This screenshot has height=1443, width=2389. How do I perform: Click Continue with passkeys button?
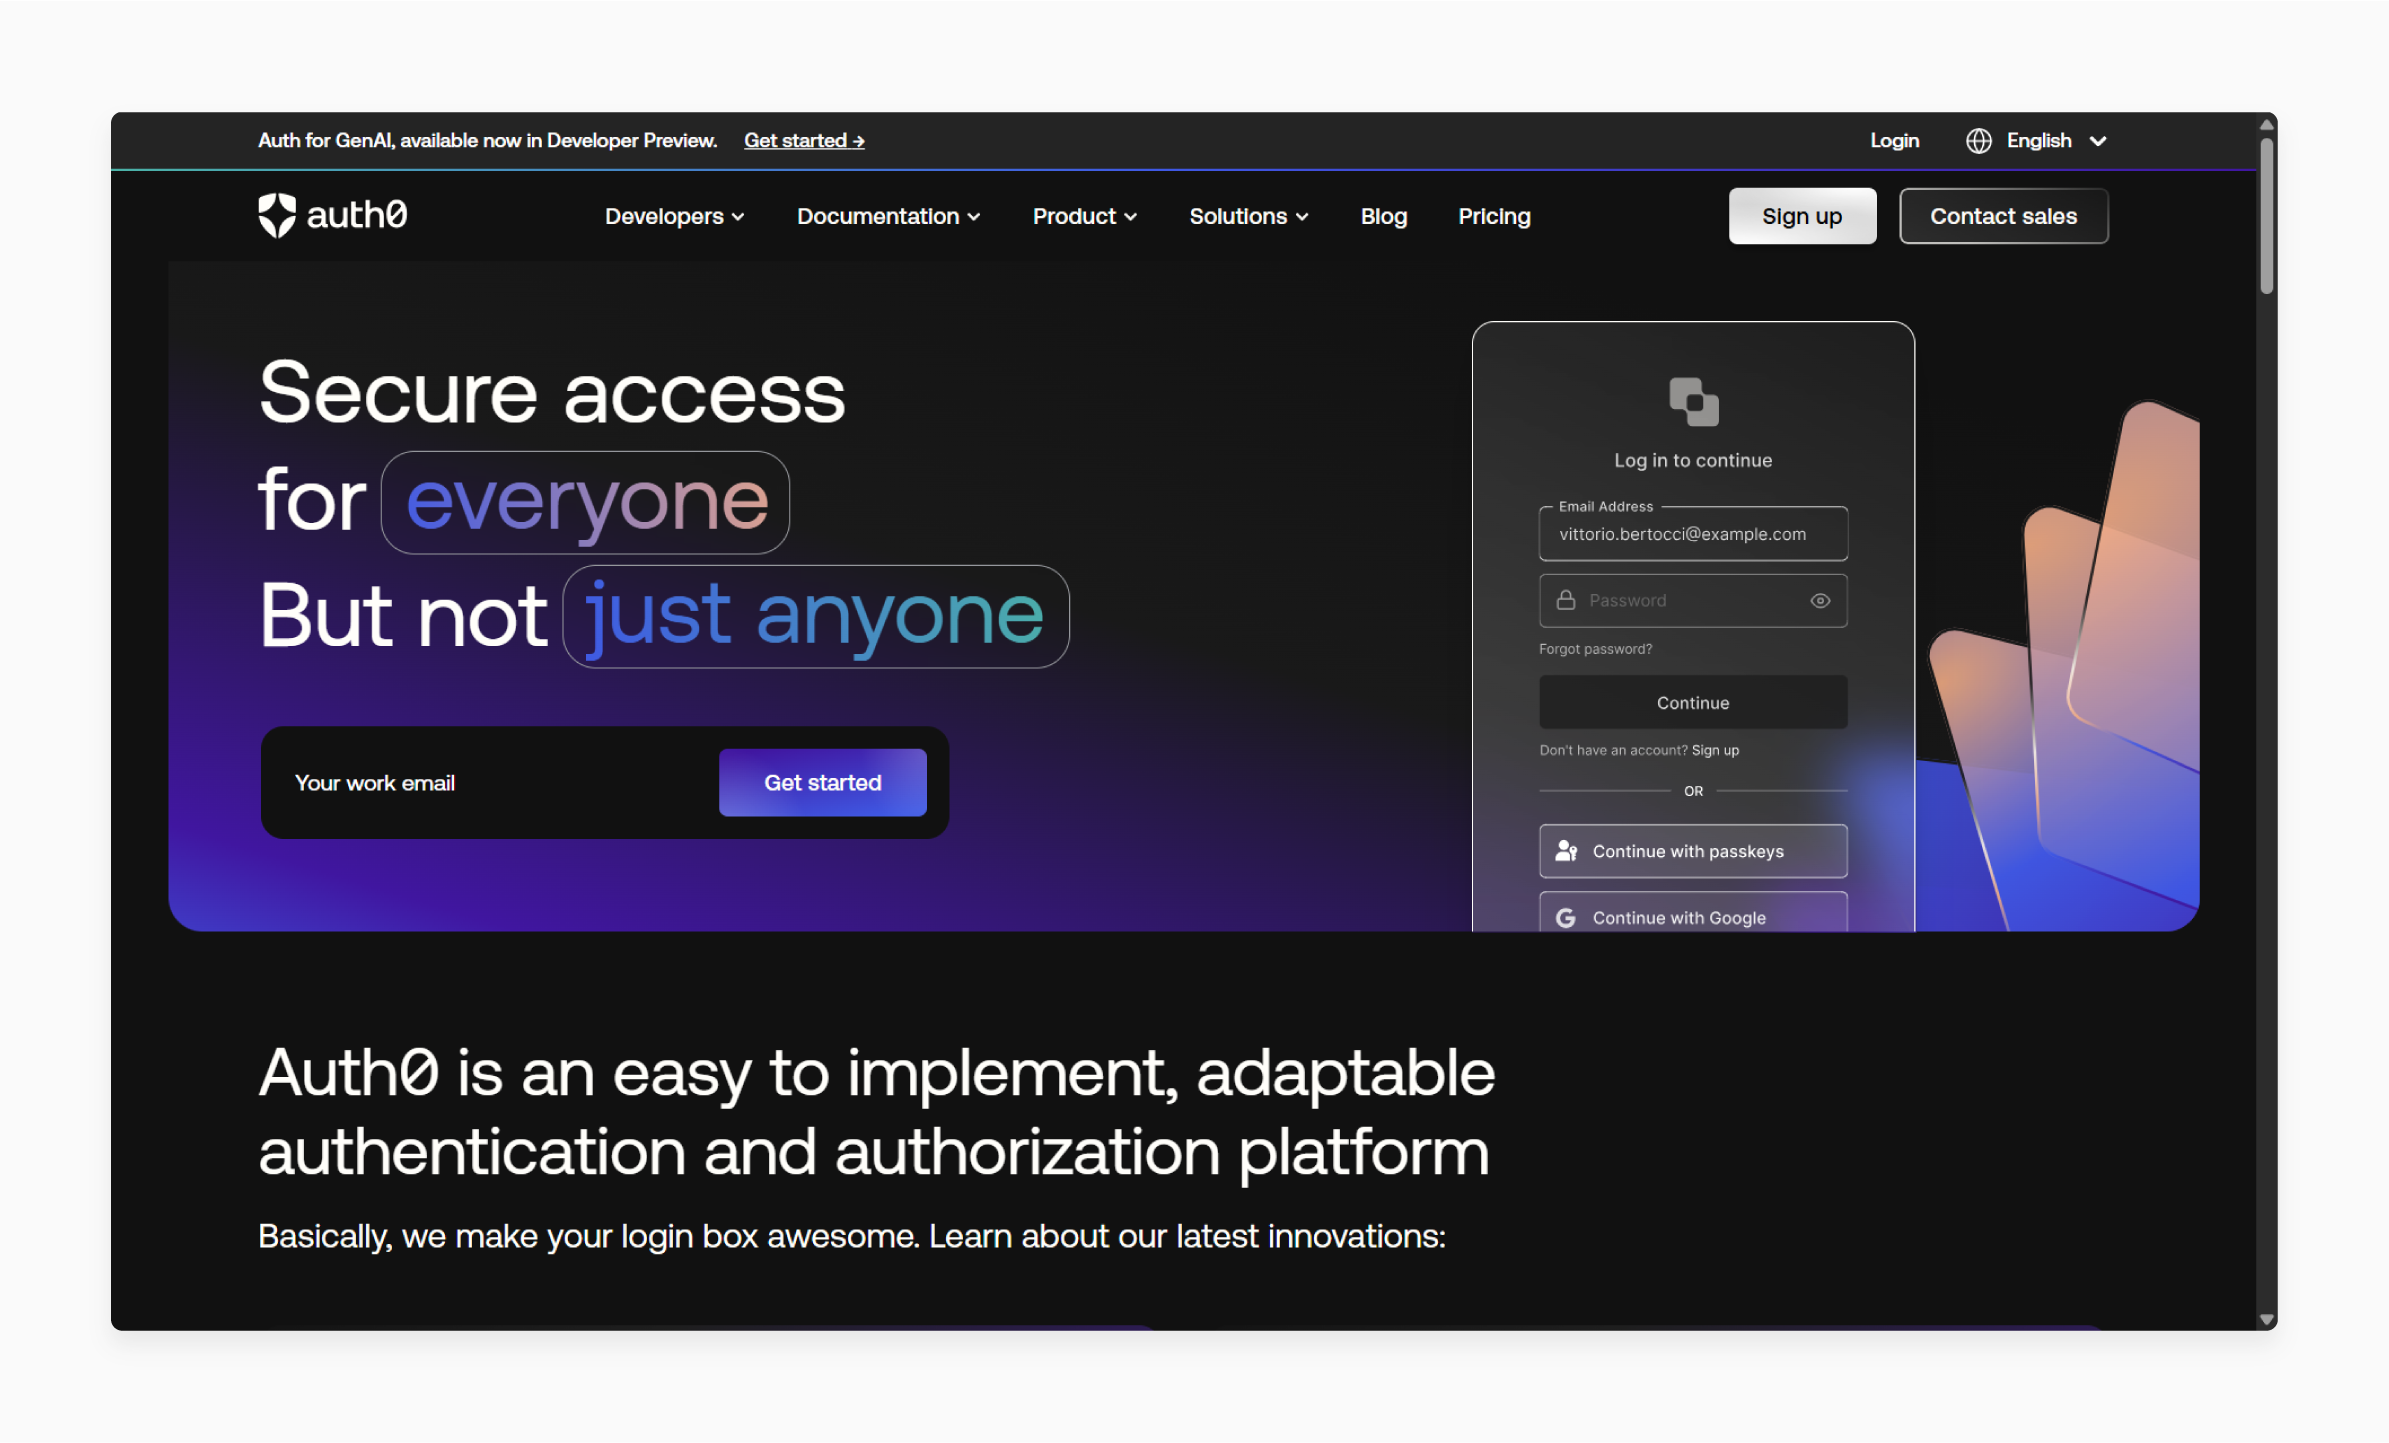tap(1693, 851)
